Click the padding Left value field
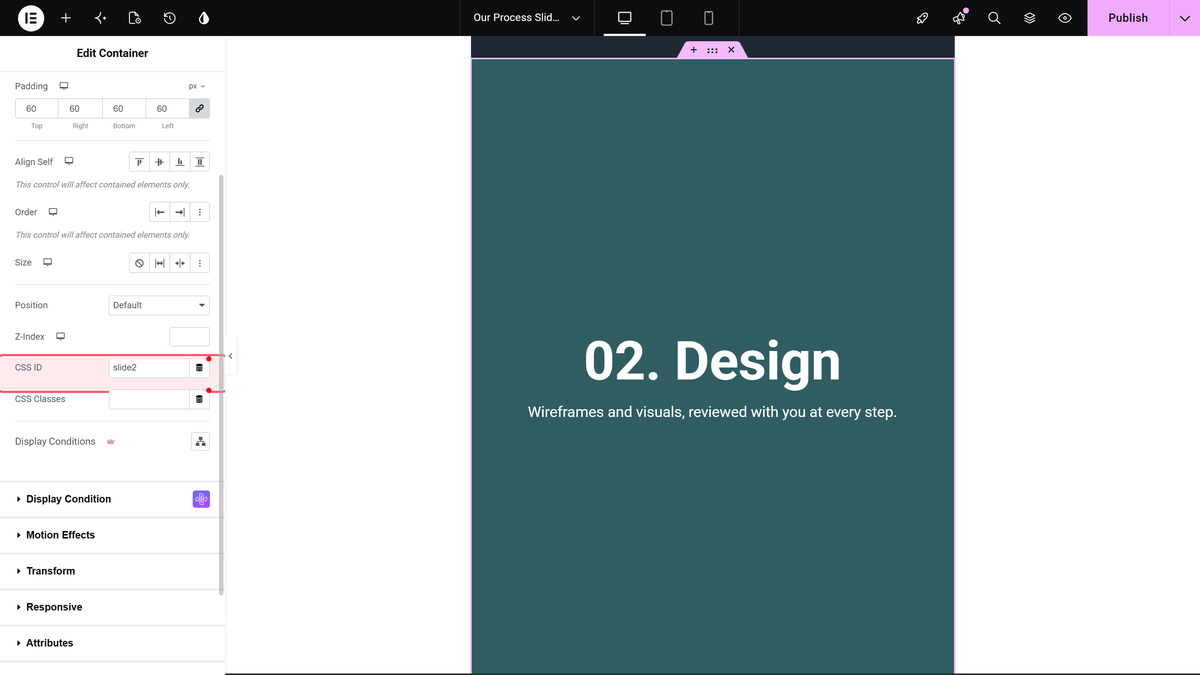Screen dimensions: 1200x675 click(x=167, y=108)
